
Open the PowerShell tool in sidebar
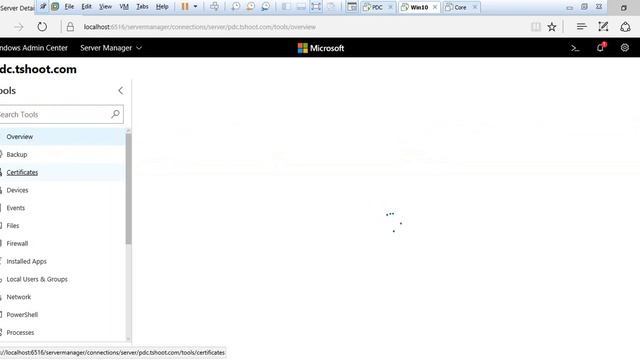[62, 315]
